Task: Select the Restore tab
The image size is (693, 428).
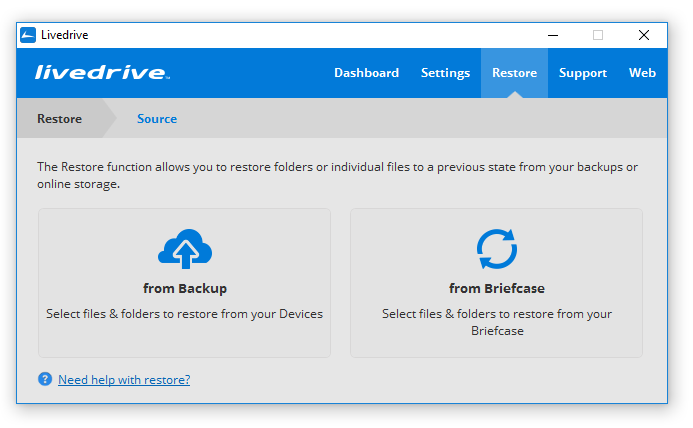Action: [x=514, y=73]
